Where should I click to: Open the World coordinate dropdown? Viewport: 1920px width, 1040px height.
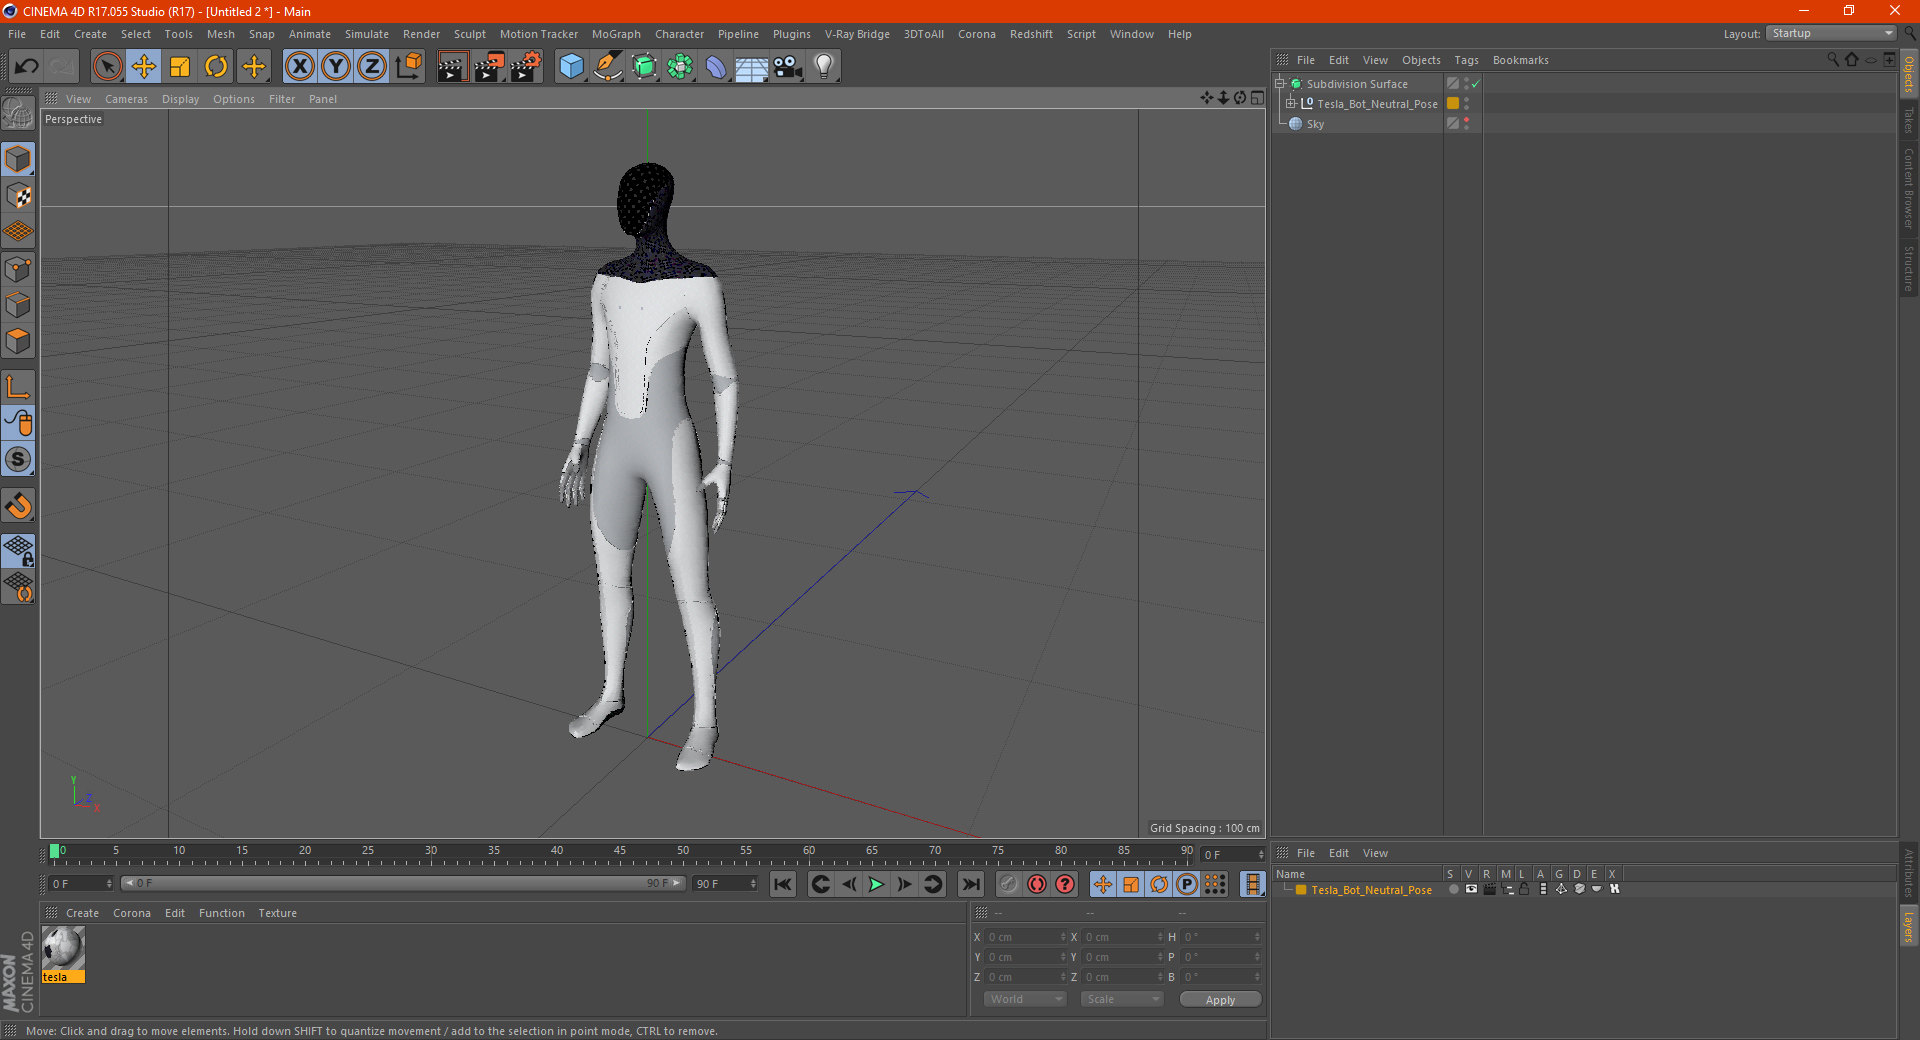click(1025, 999)
